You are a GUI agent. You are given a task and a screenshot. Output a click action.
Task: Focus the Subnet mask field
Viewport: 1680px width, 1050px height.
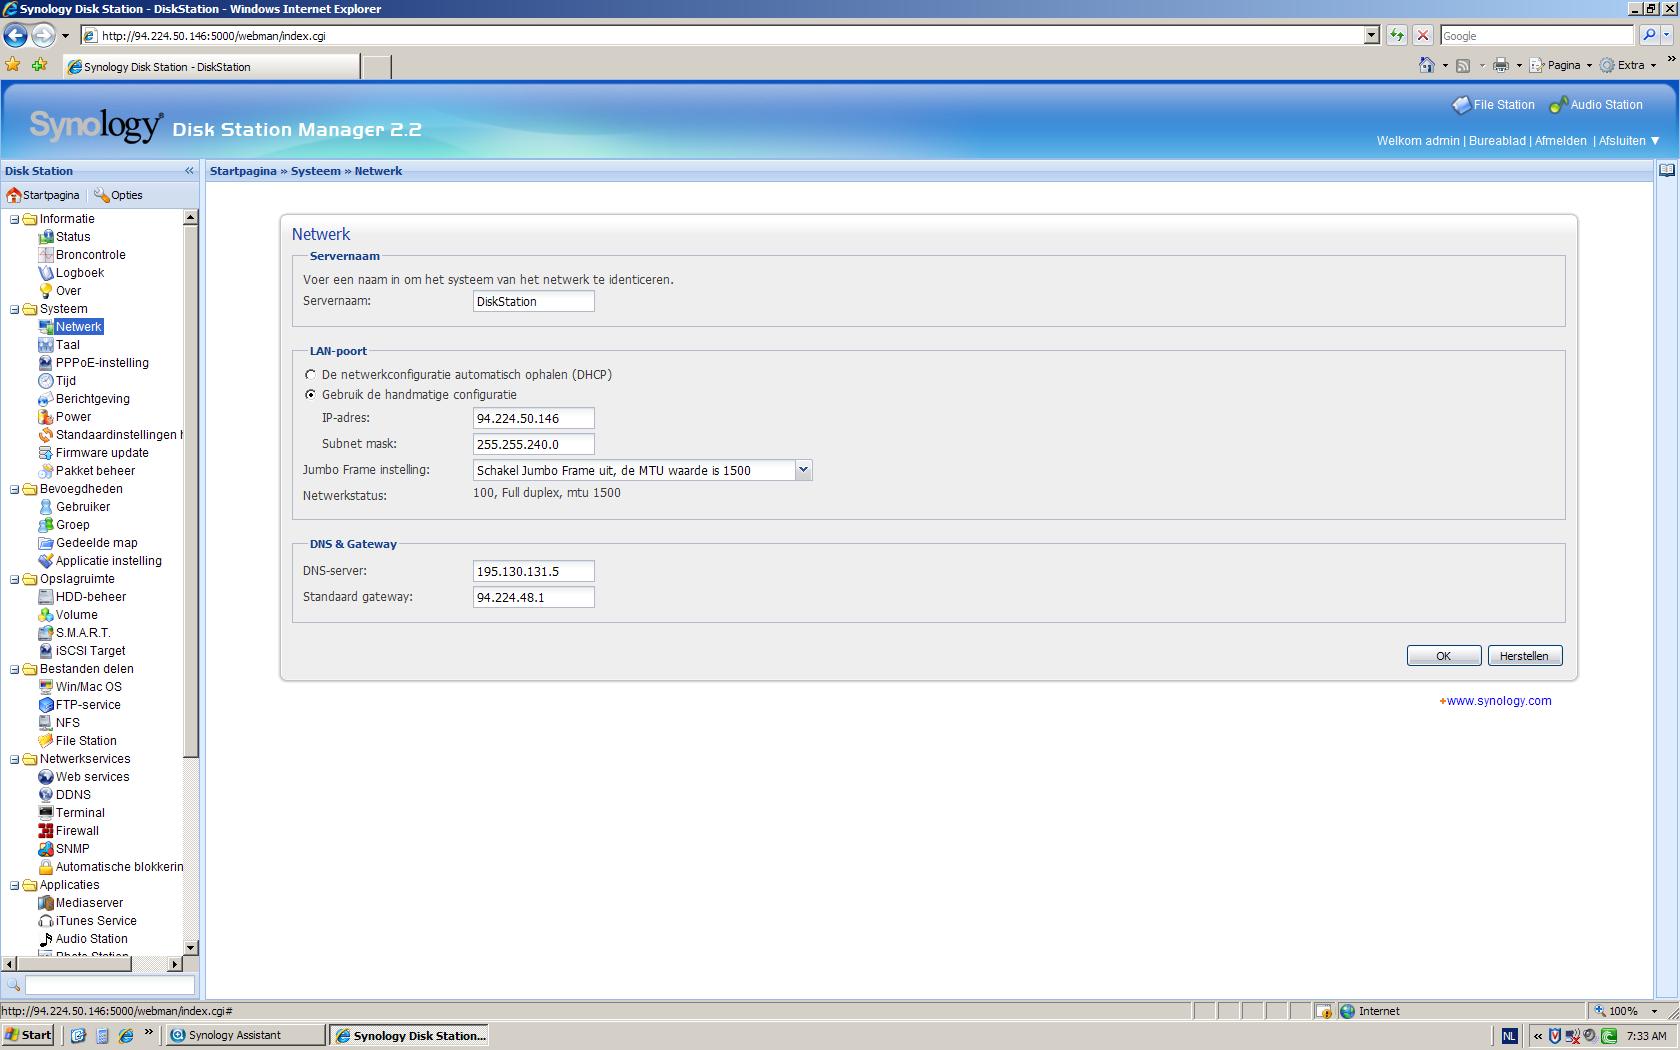pyautogui.click(x=533, y=444)
